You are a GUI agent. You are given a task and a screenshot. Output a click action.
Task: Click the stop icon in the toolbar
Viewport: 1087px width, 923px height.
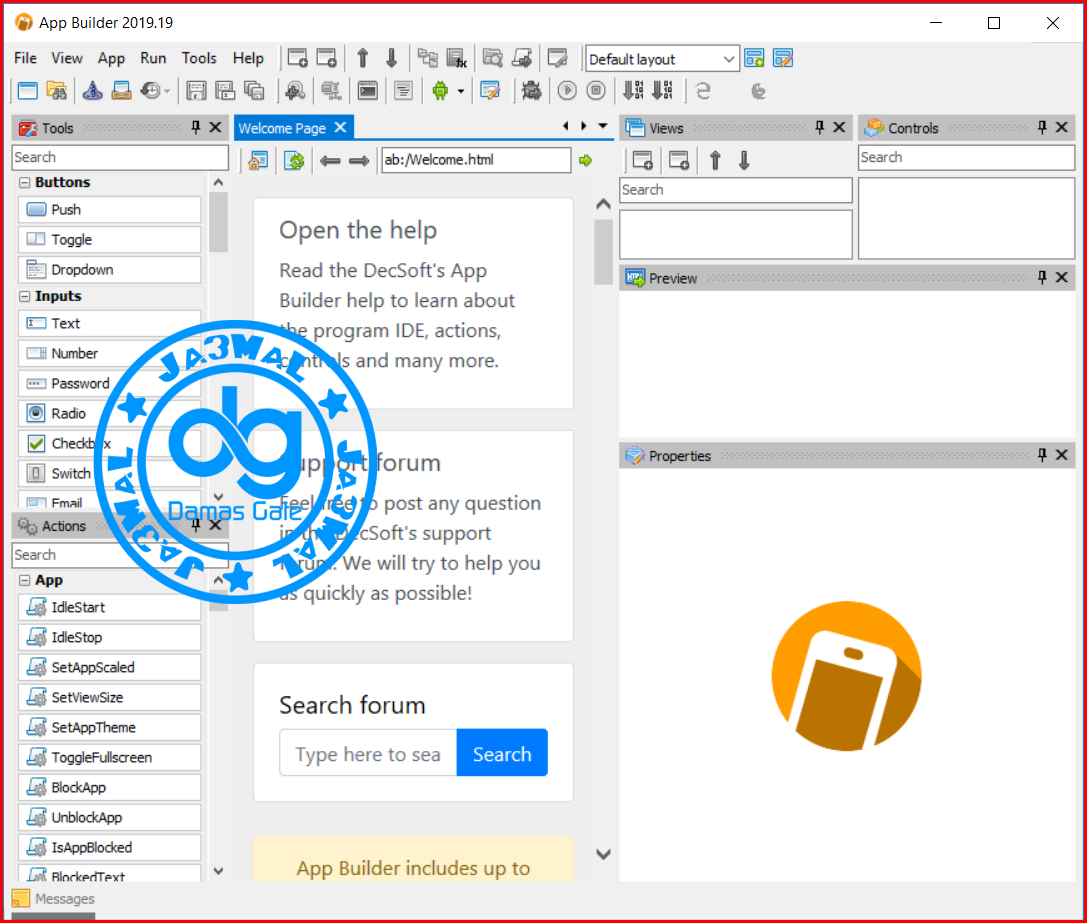596,91
